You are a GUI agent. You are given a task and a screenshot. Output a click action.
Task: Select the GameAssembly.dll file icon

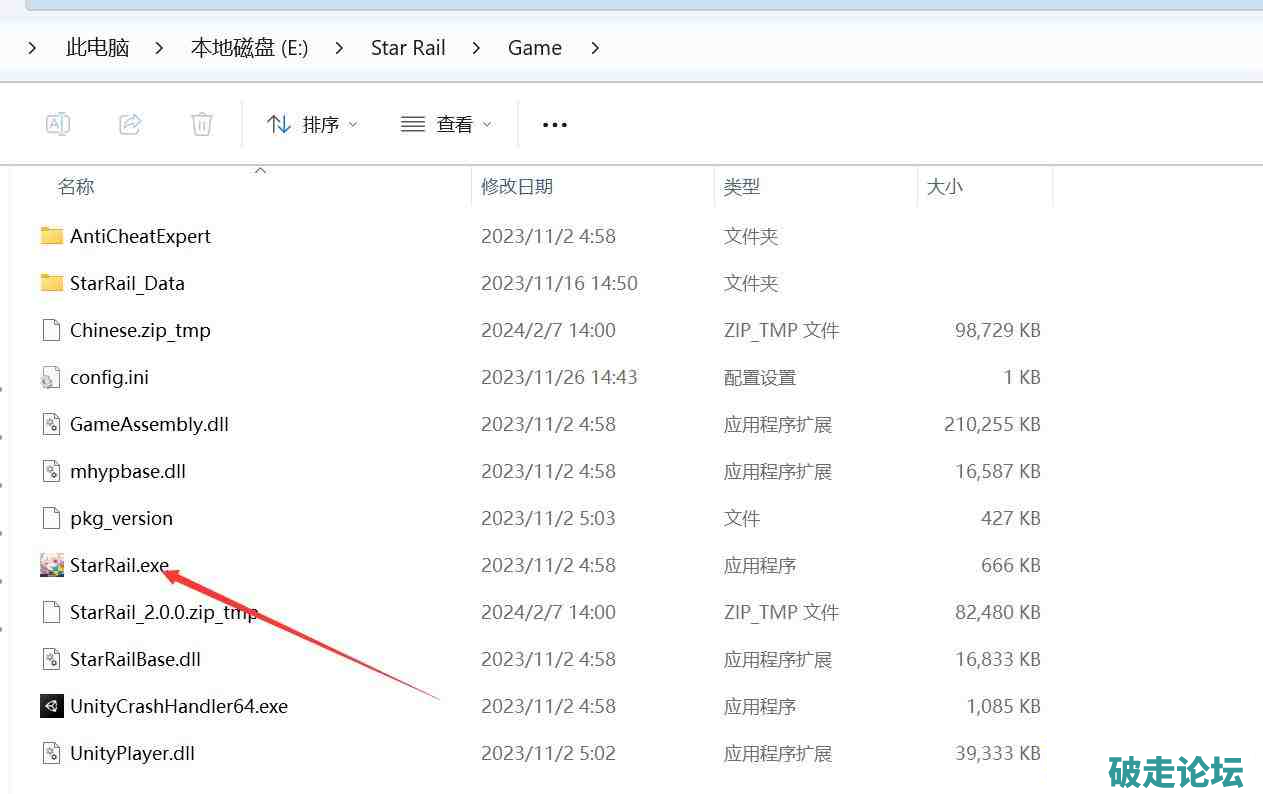point(52,424)
